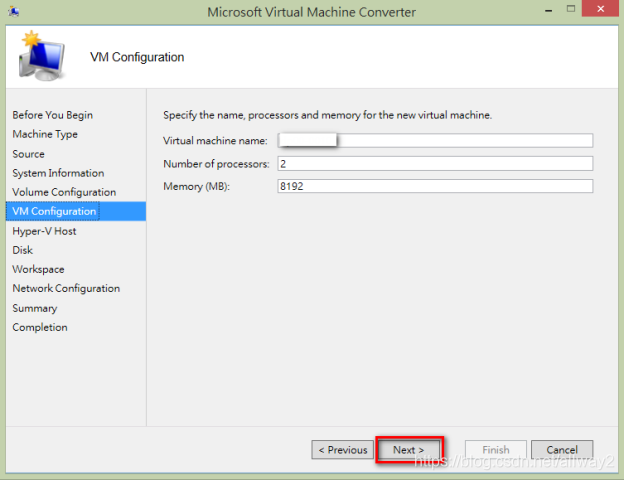This screenshot has height=480, width=624.
Task: Close the Microsoft Virtual Machine Converter window
Action: (x=600, y=9)
